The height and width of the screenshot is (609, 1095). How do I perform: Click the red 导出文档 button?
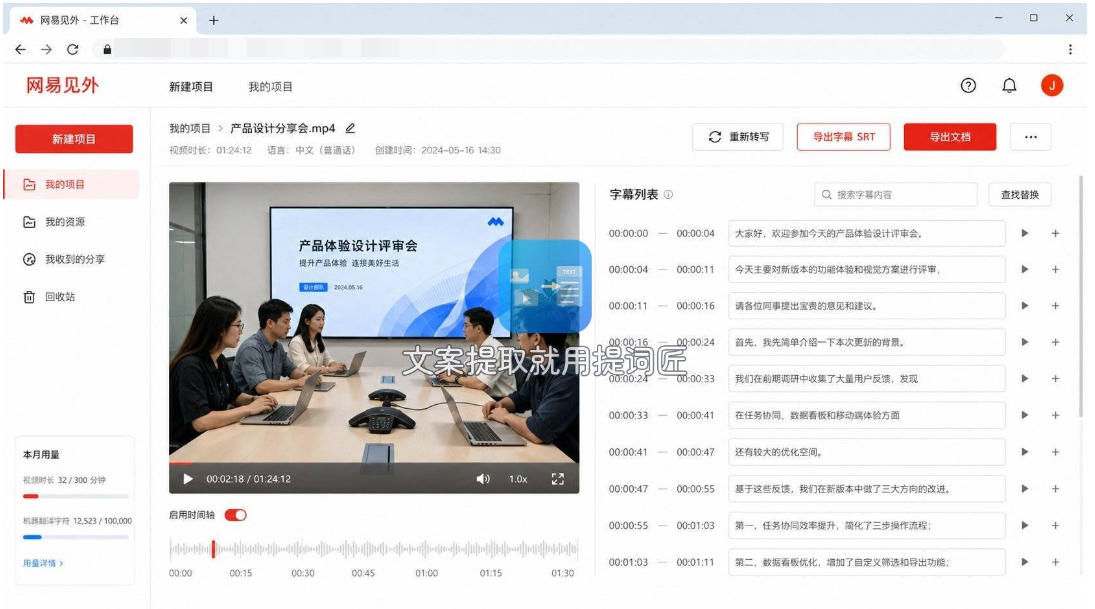click(x=950, y=137)
